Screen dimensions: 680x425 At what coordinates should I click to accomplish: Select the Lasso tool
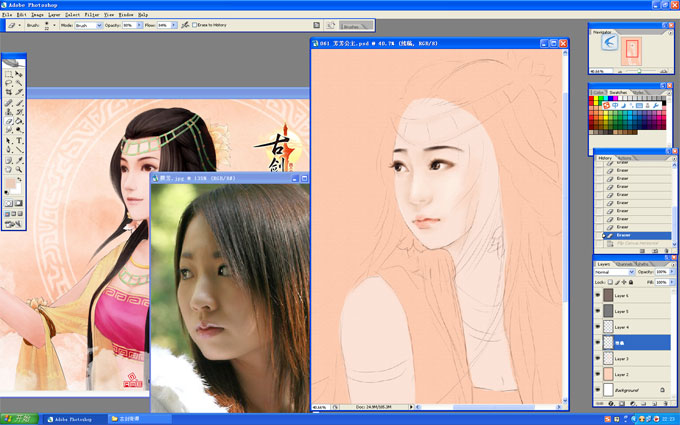pyautogui.click(x=8, y=83)
